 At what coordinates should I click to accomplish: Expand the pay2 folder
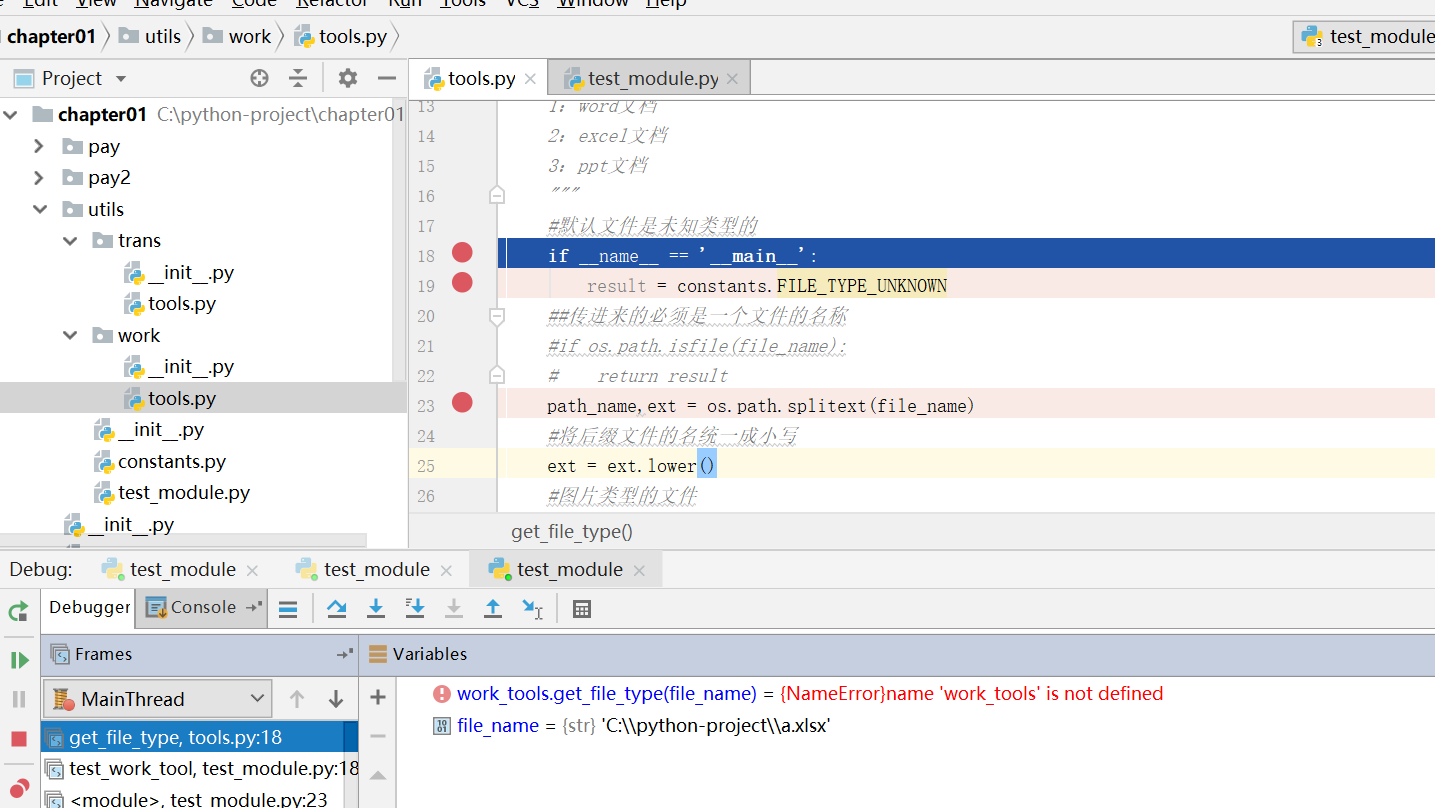pyautogui.click(x=39, y=178)
